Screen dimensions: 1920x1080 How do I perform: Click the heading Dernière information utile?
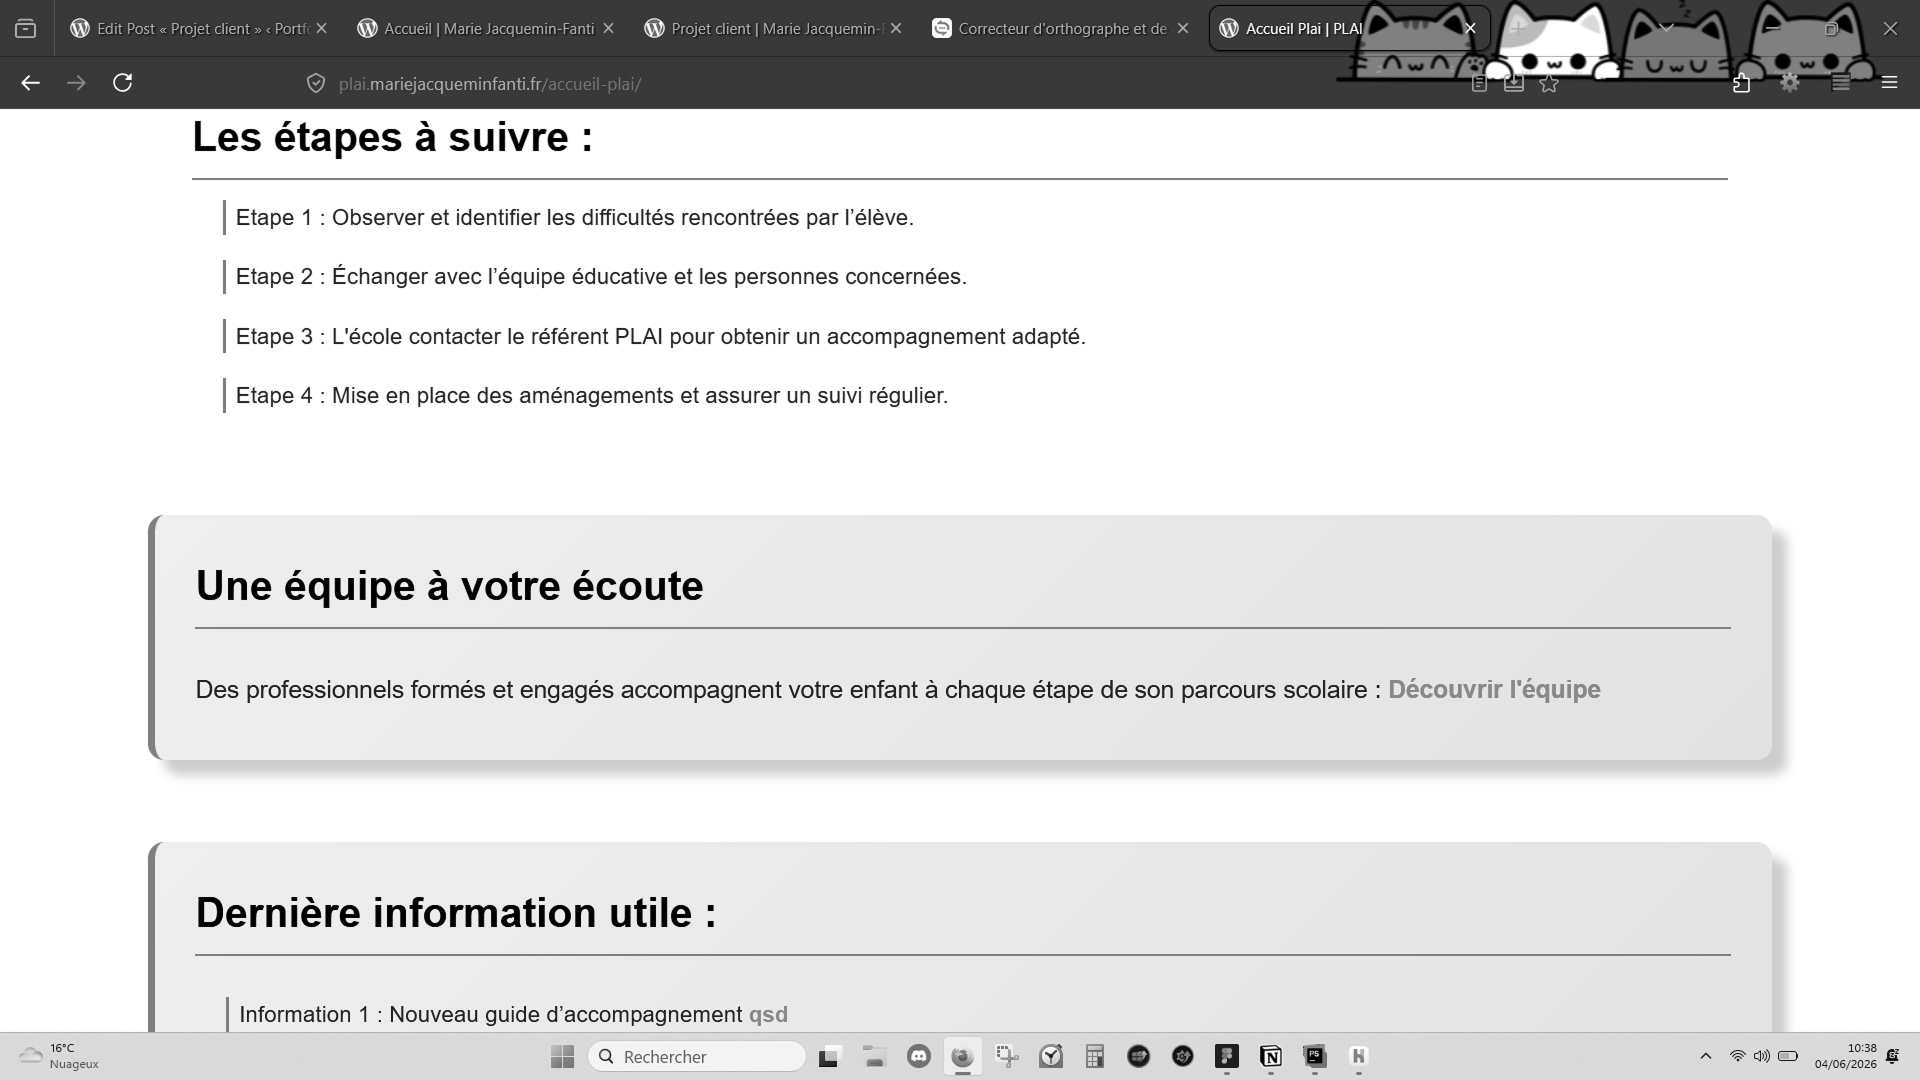point(456,913)
